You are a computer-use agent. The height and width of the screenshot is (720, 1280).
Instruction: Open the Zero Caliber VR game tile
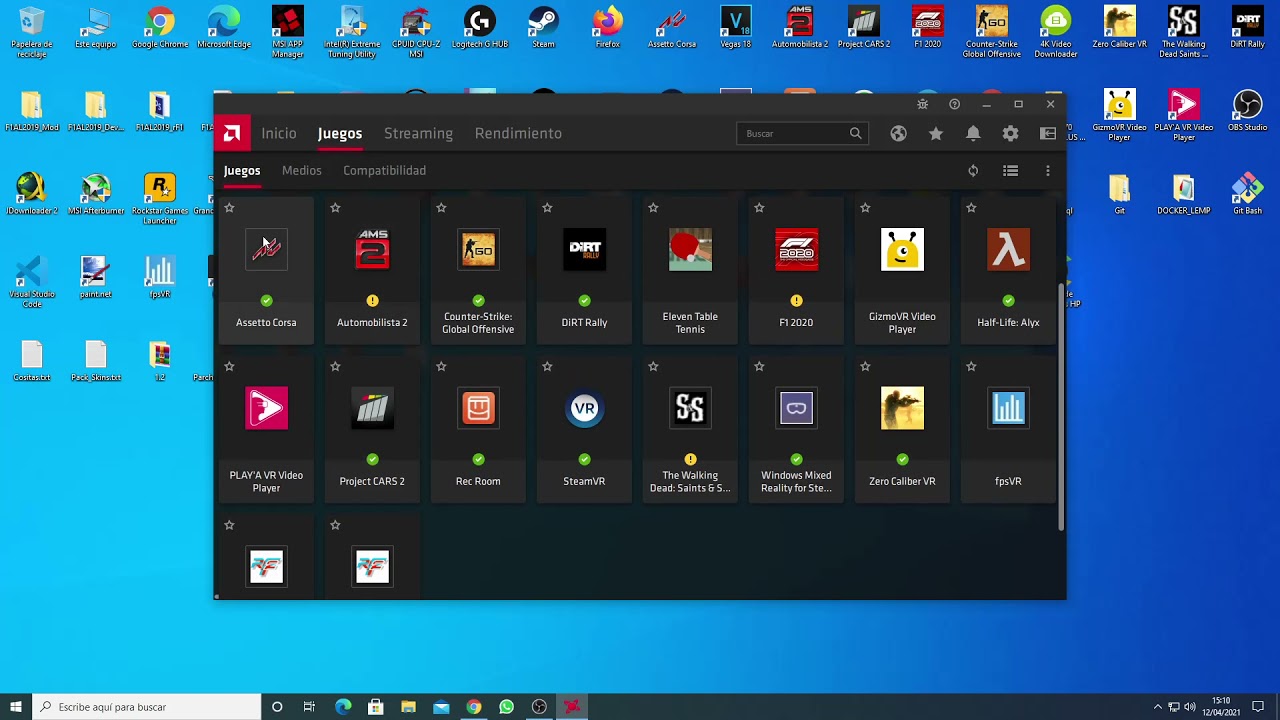pos(902,428)
